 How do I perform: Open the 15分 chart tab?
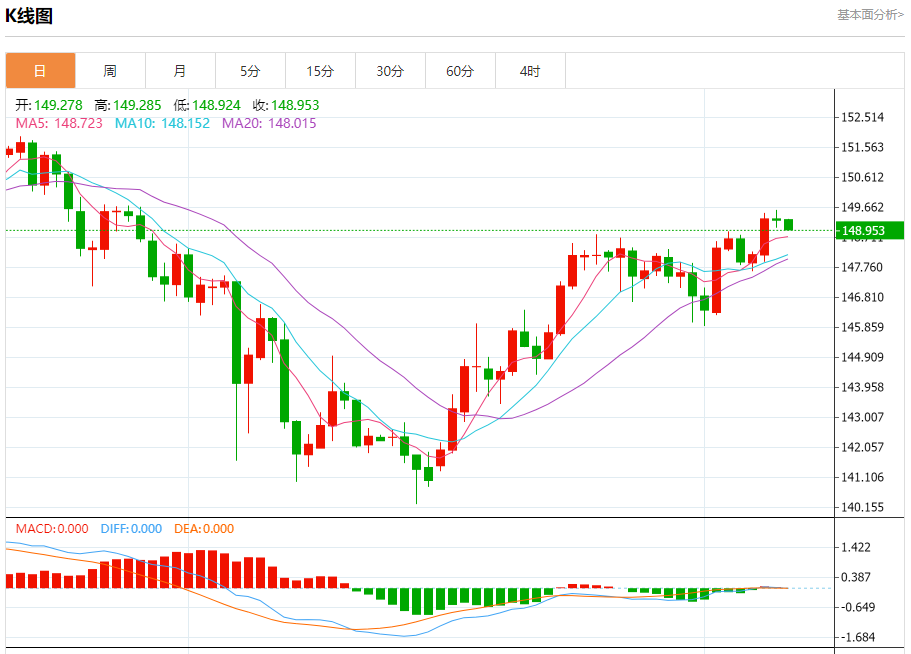[321, 71]
